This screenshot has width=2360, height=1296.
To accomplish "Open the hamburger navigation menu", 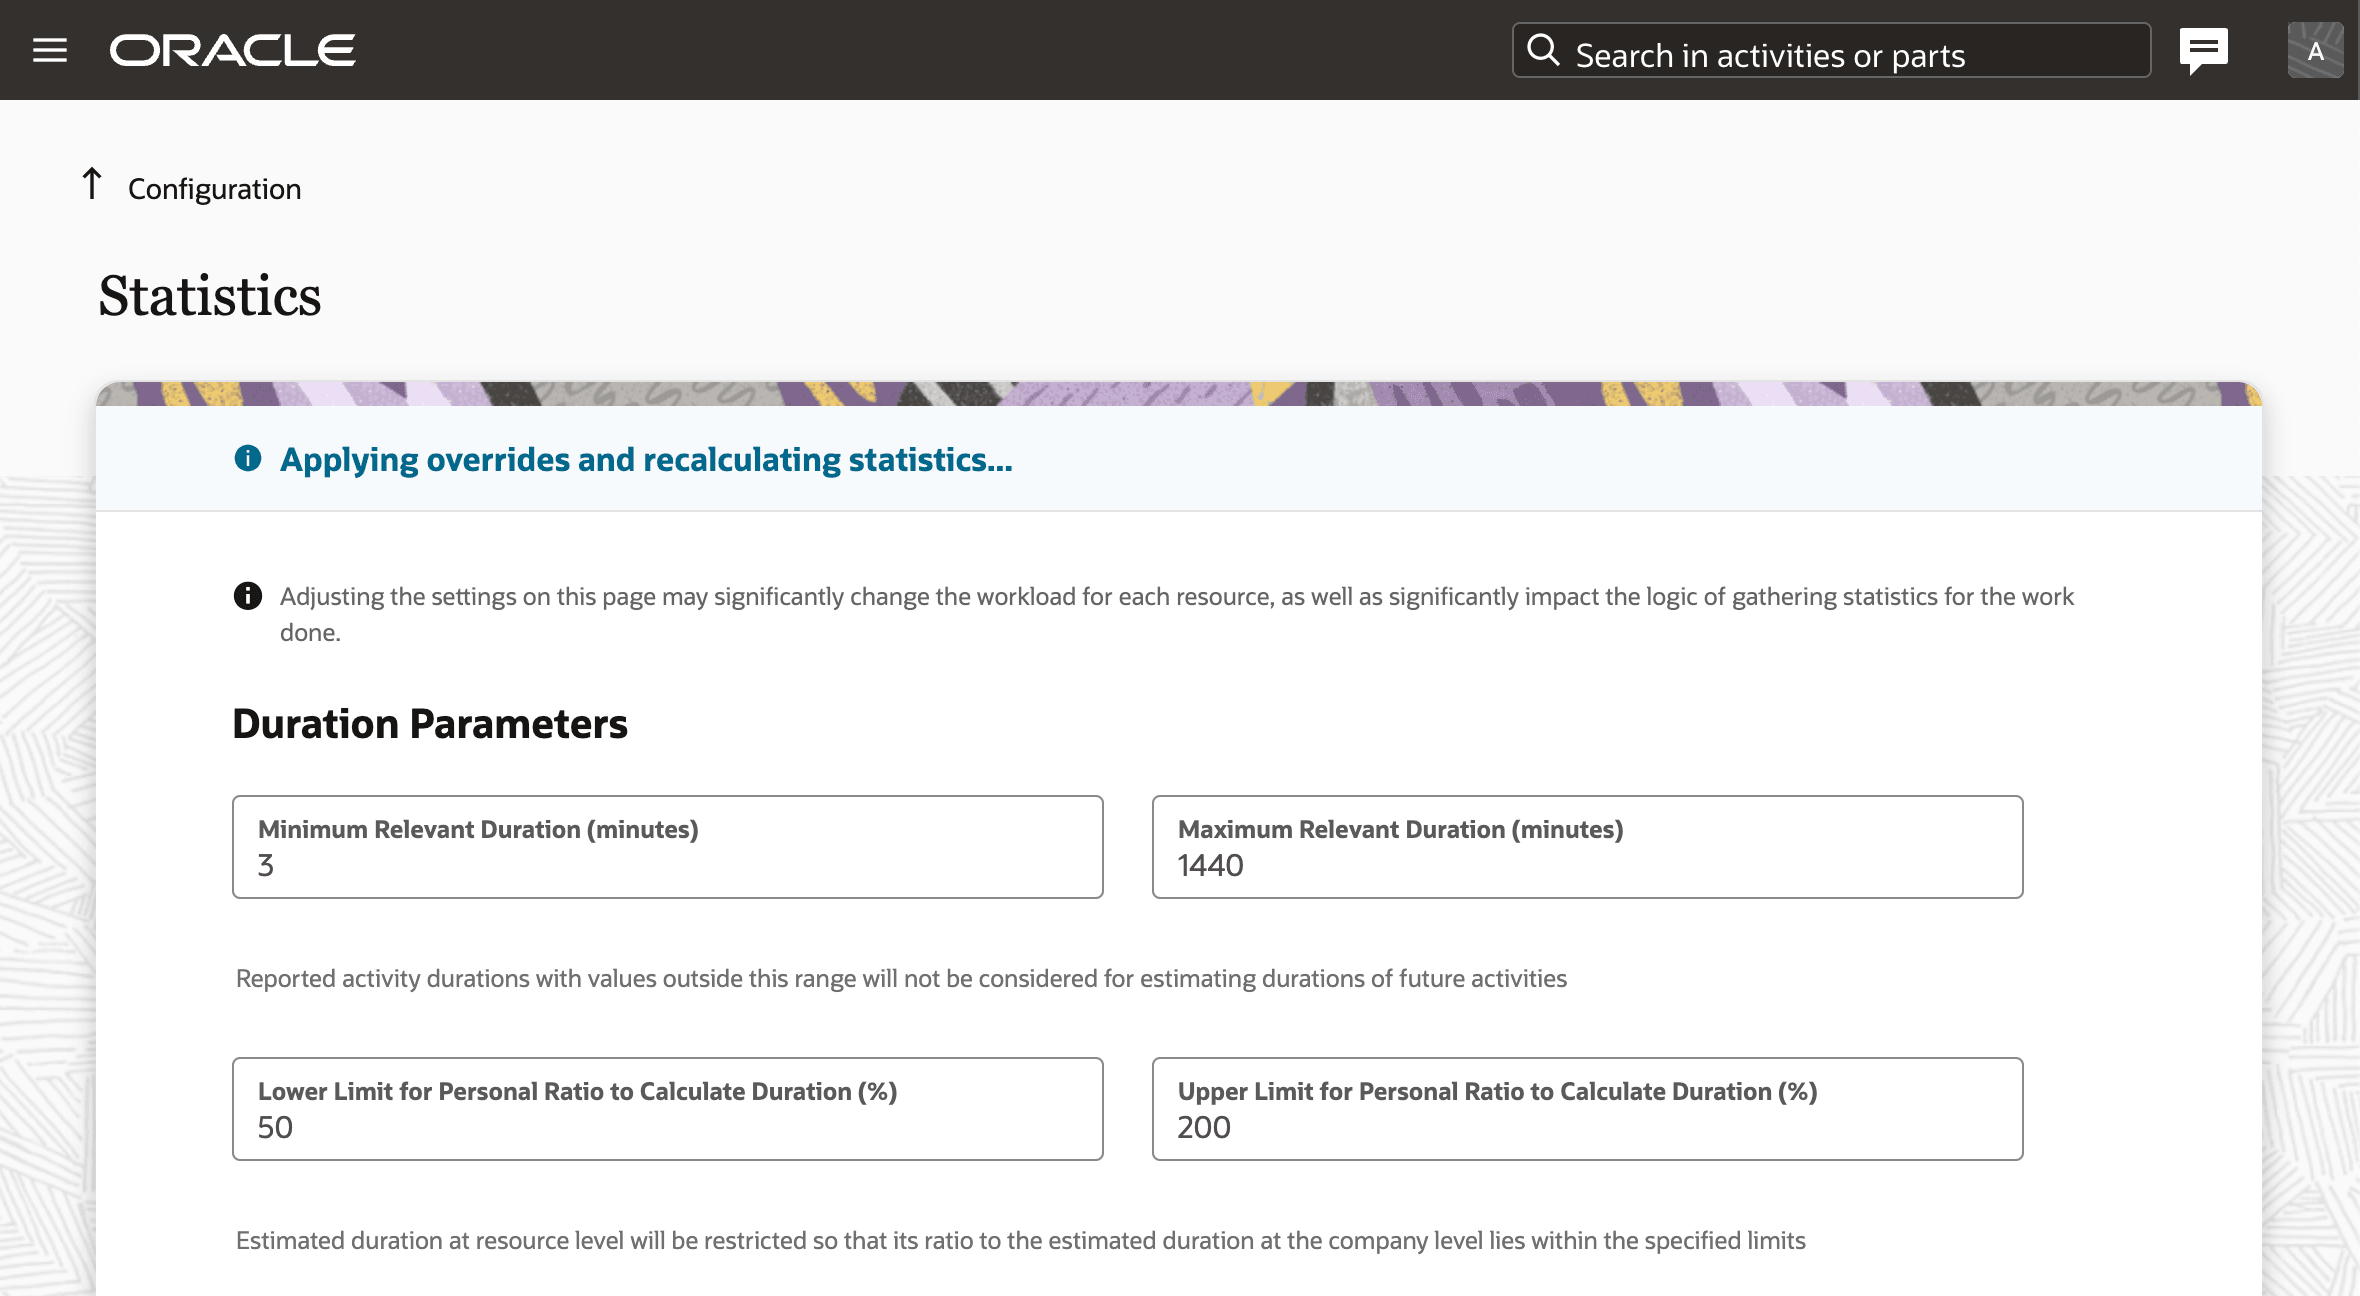I will tap(50, 50).
